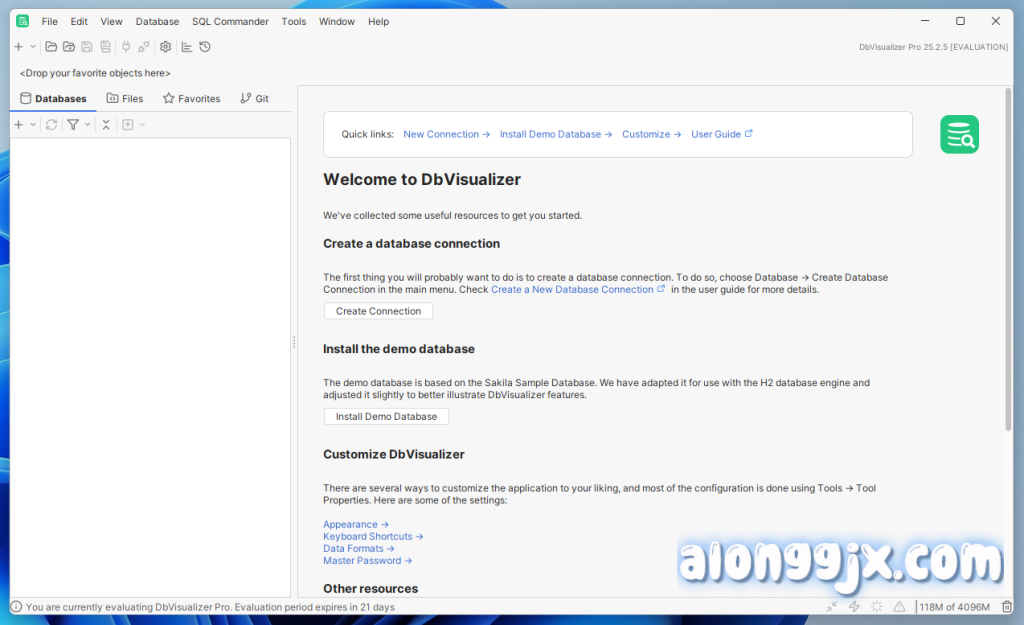Open the SQL Commander menu
Viewport: 1024px width, 625px height.
pos(230,21)
